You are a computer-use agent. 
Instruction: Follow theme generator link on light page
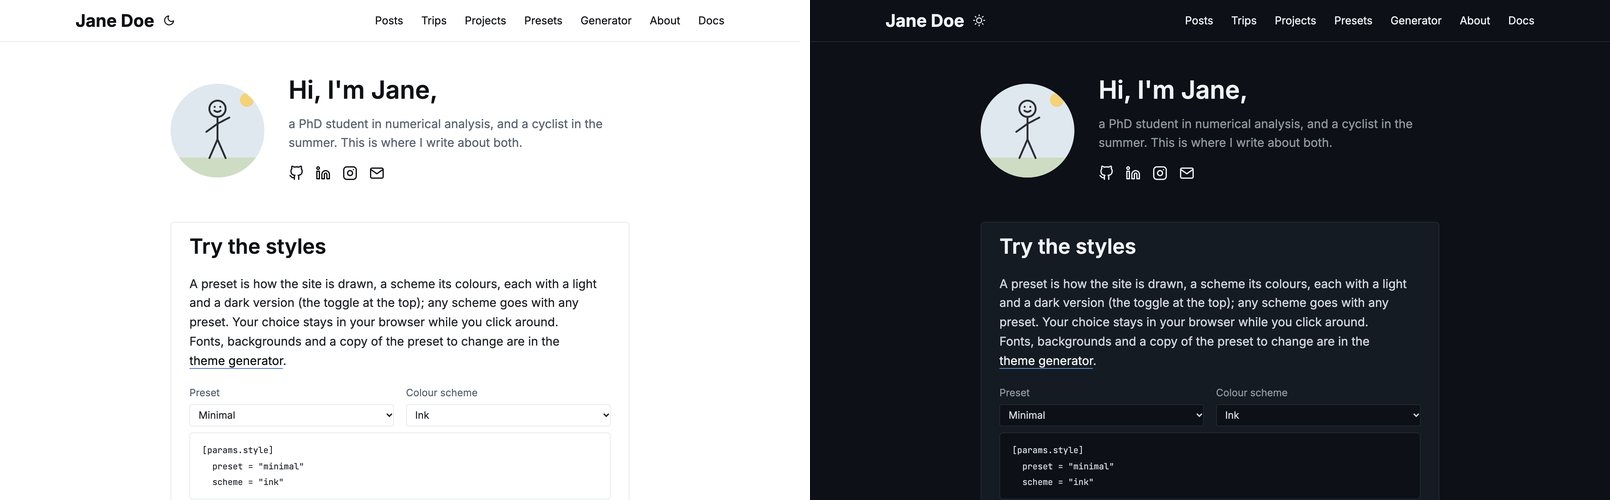point(236,361)
